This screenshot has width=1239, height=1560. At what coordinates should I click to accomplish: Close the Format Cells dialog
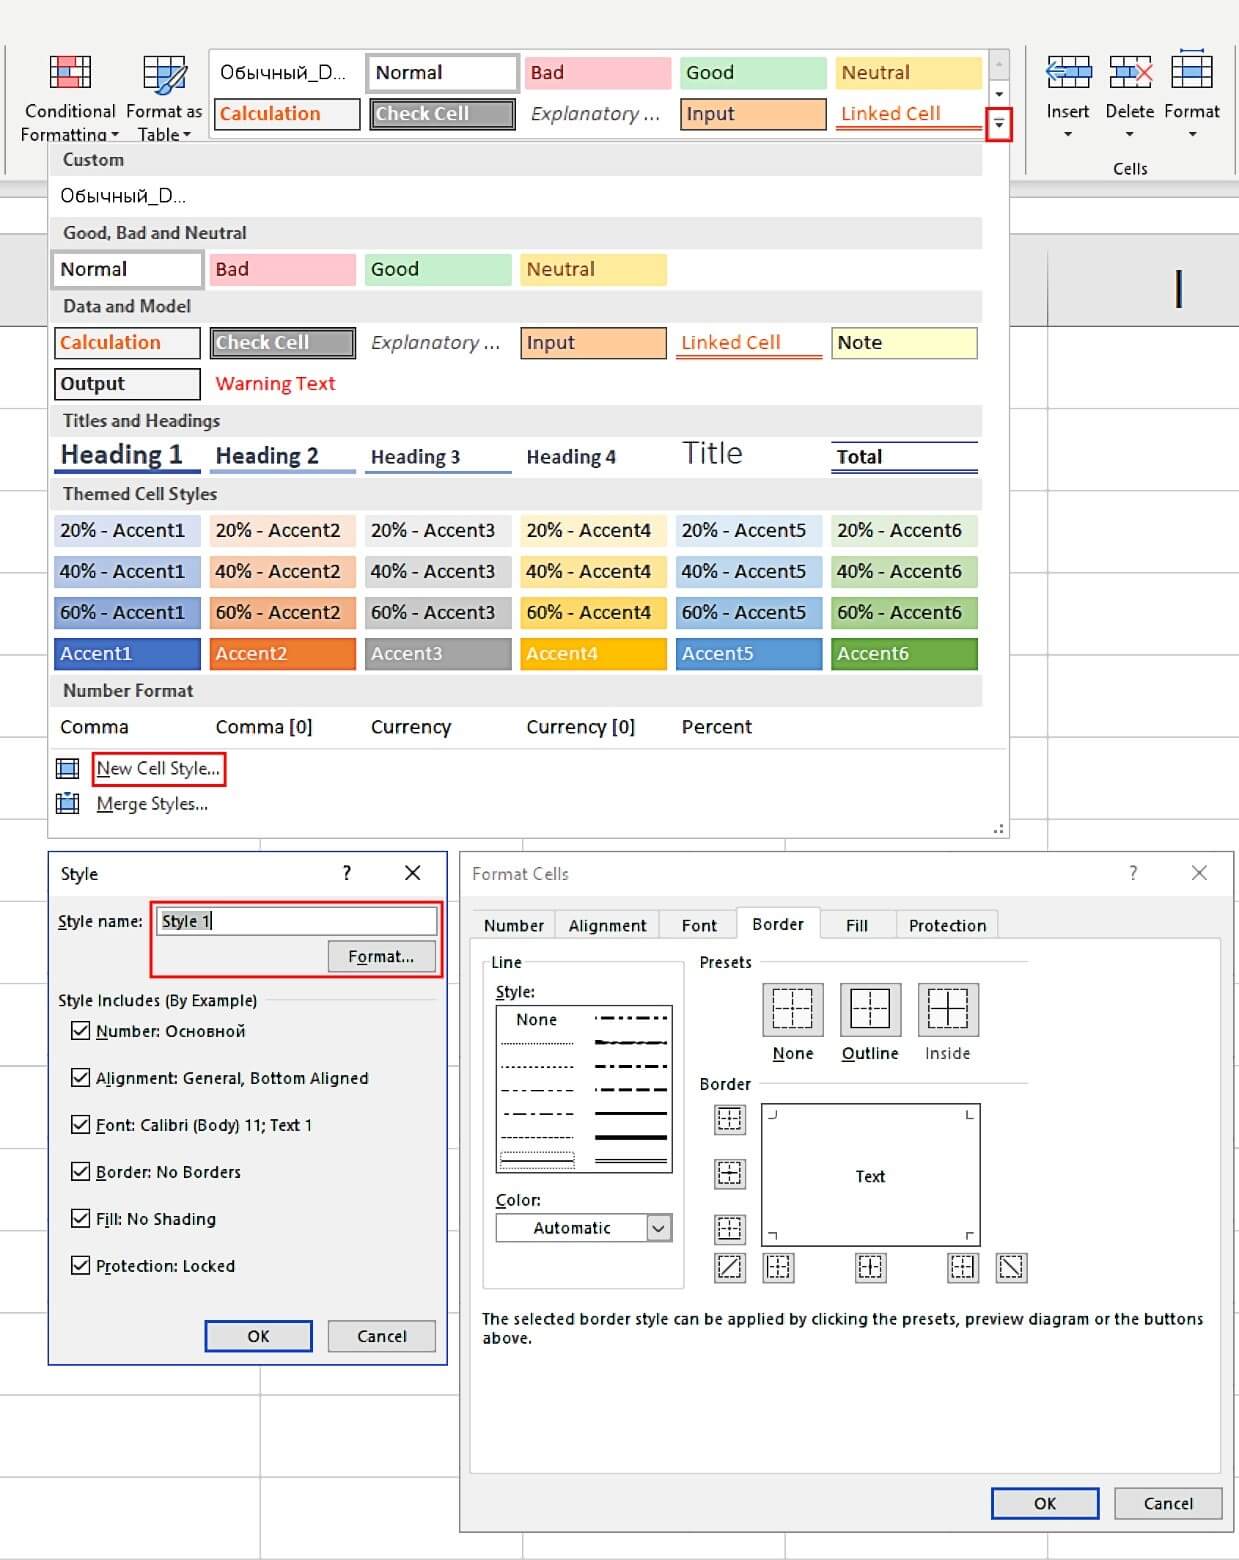[x=1199, y=873]
